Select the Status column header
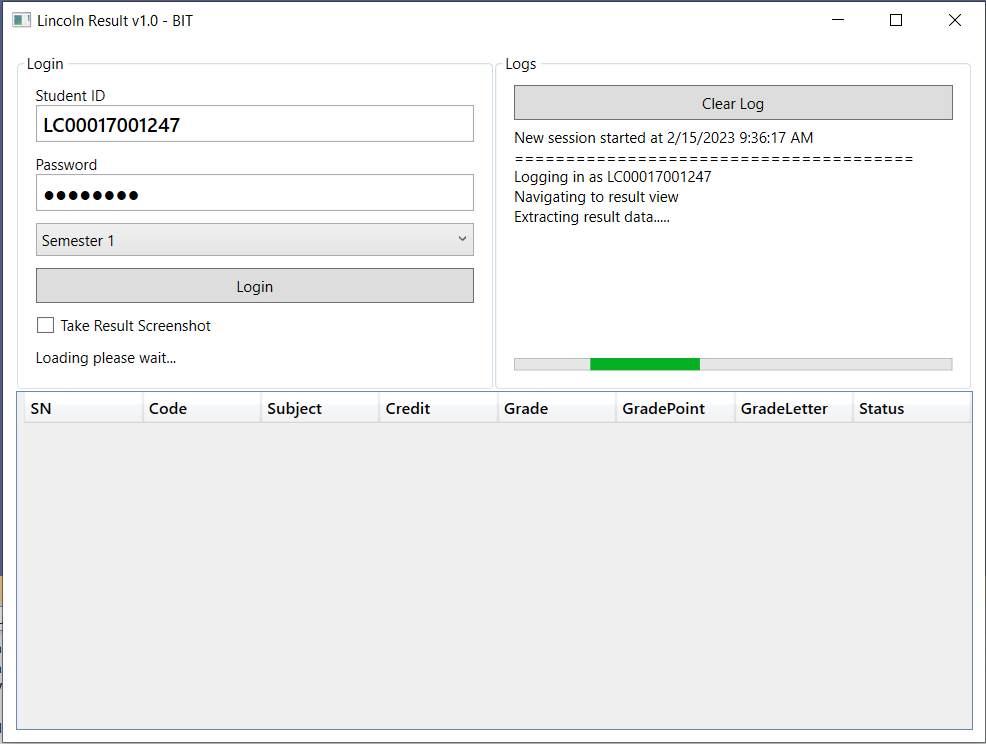This screenshot has width=986, height=744. tap(879, 408)
